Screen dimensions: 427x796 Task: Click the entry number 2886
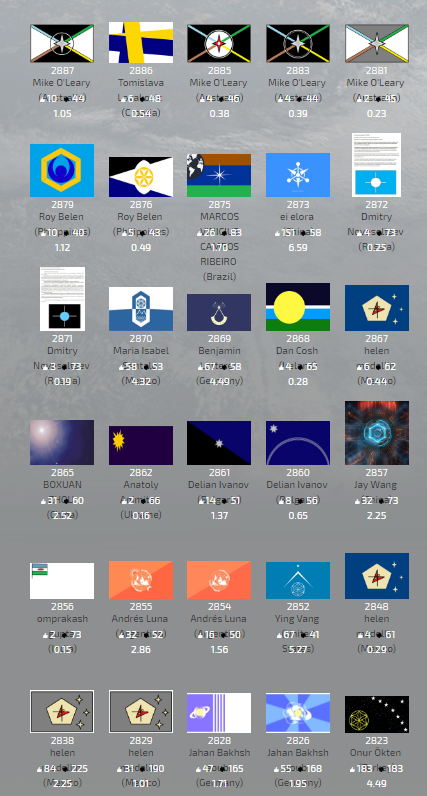pyautogui.click(x=141, y=71)
